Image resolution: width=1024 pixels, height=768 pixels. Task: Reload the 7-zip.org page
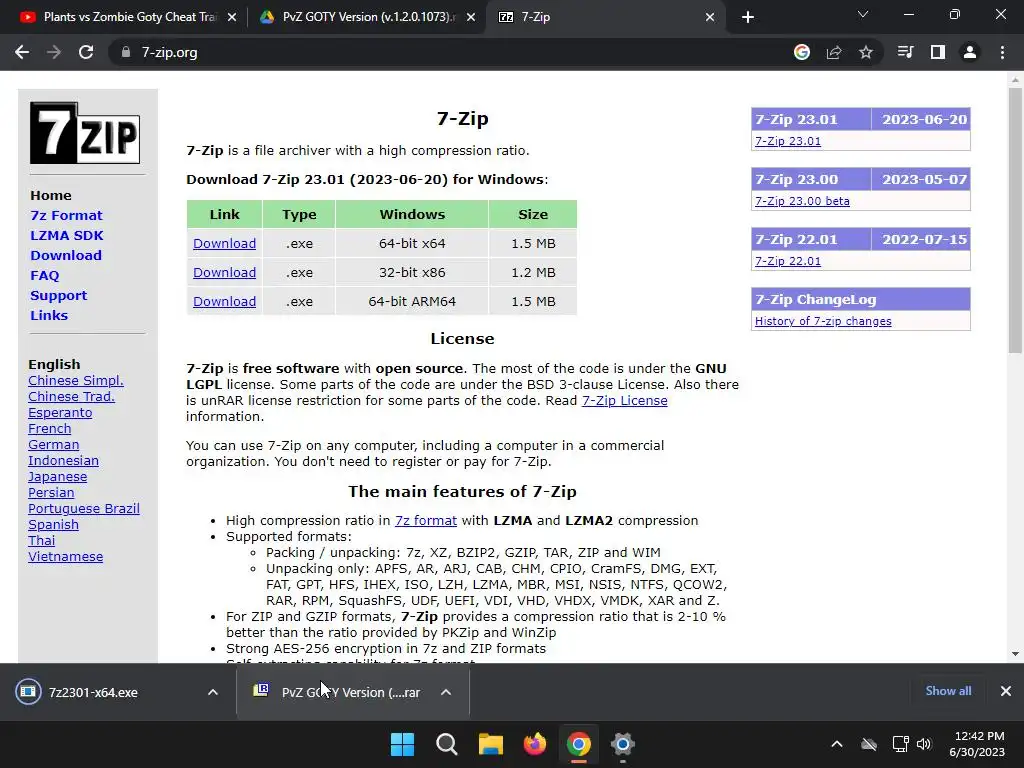tap(86, 52)
